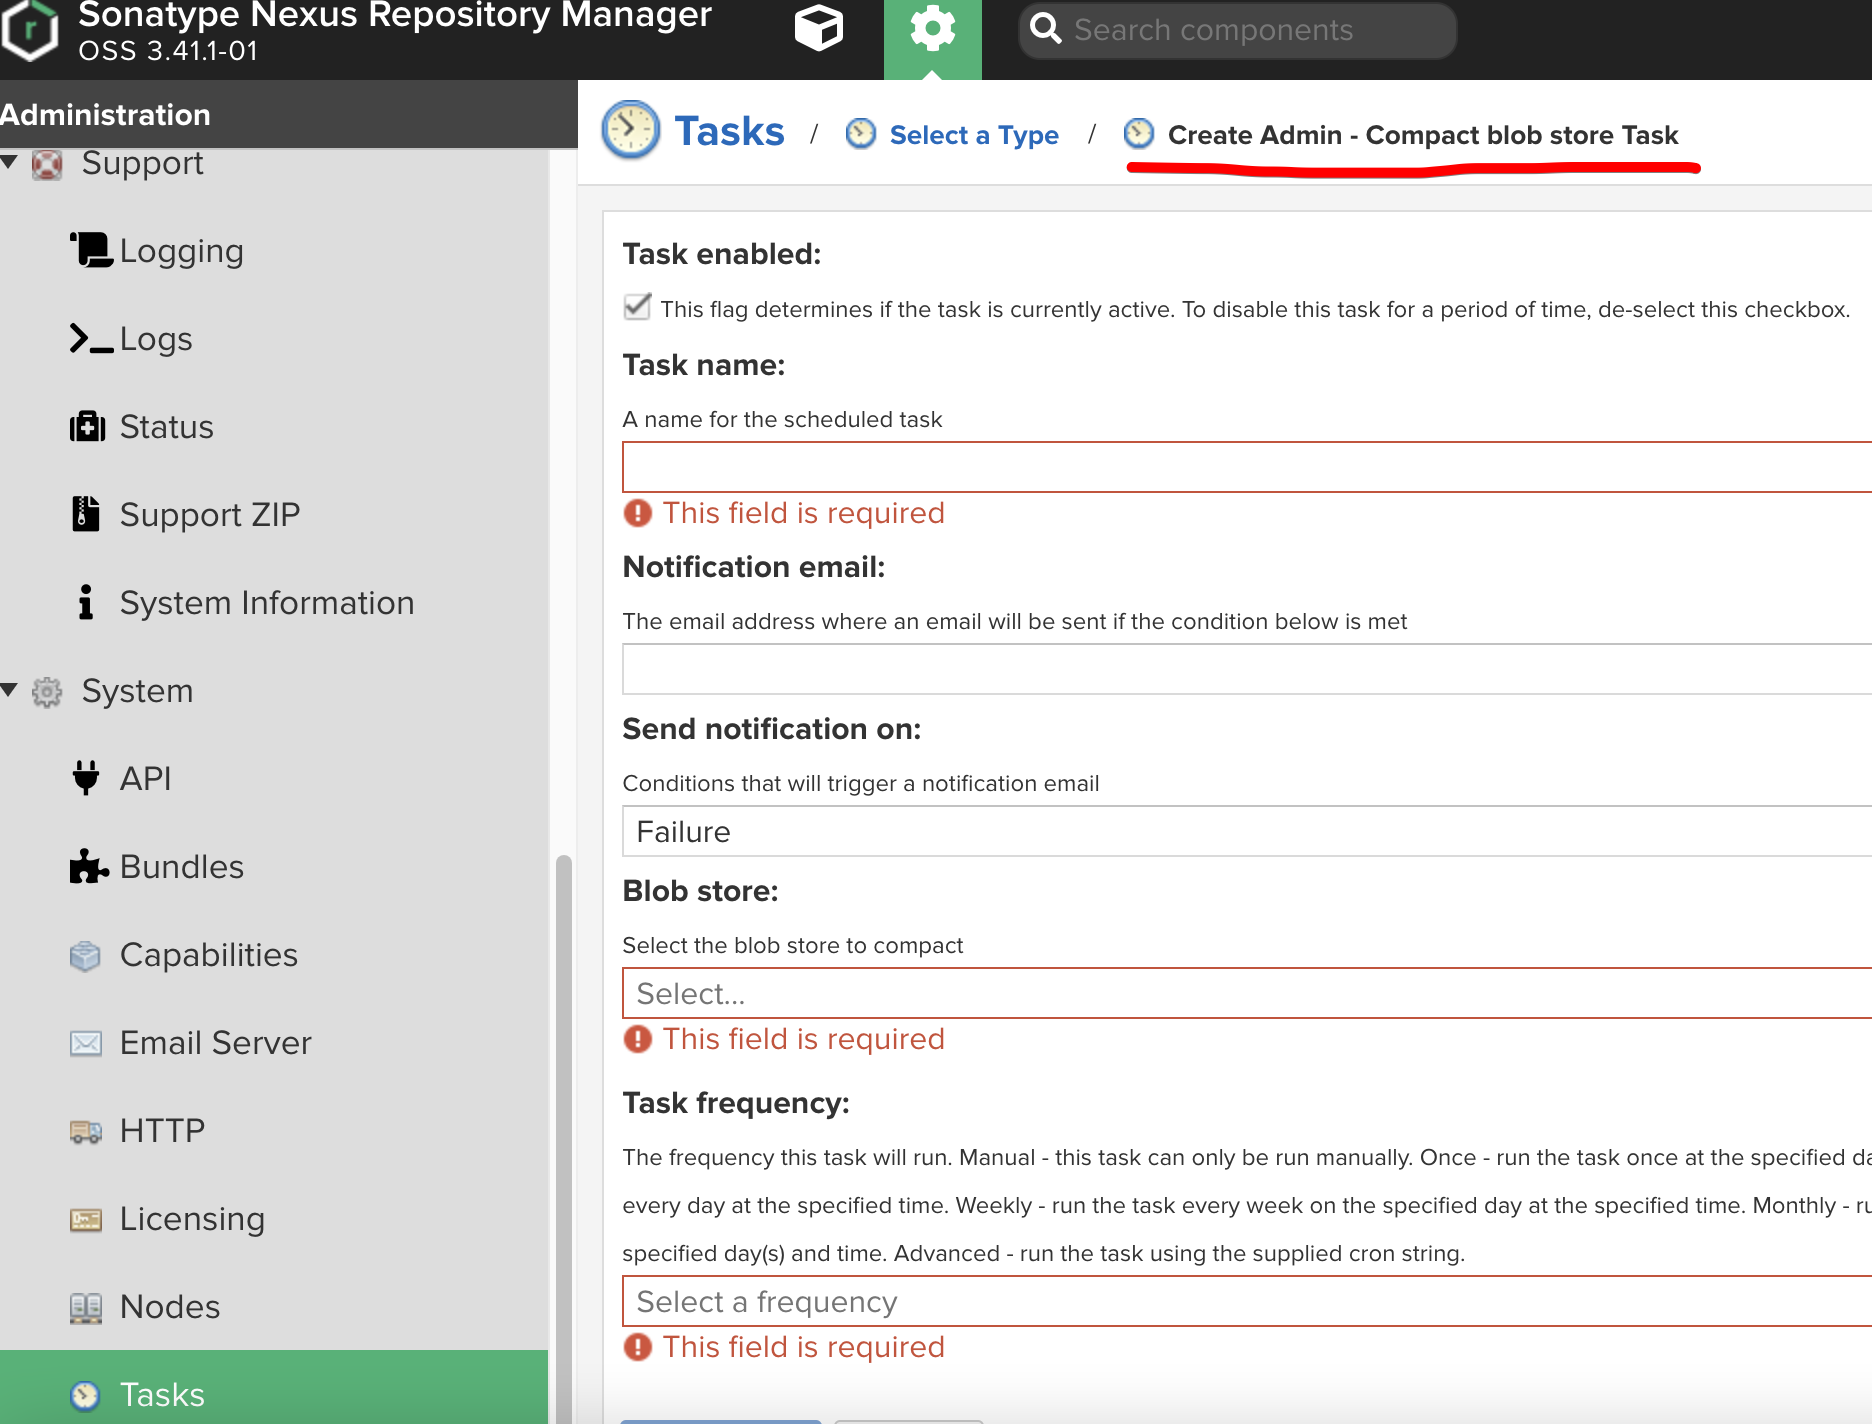The height and width of the screenshot is (1424, 1872).
Task: Click the Task name input field
Action: coord(1247,467)
